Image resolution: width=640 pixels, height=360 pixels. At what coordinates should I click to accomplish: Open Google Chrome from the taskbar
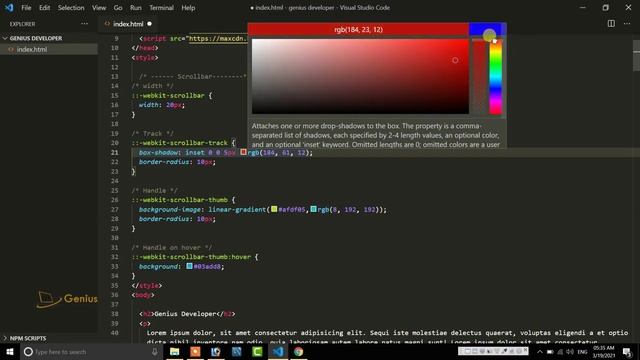tap(299, 351)
